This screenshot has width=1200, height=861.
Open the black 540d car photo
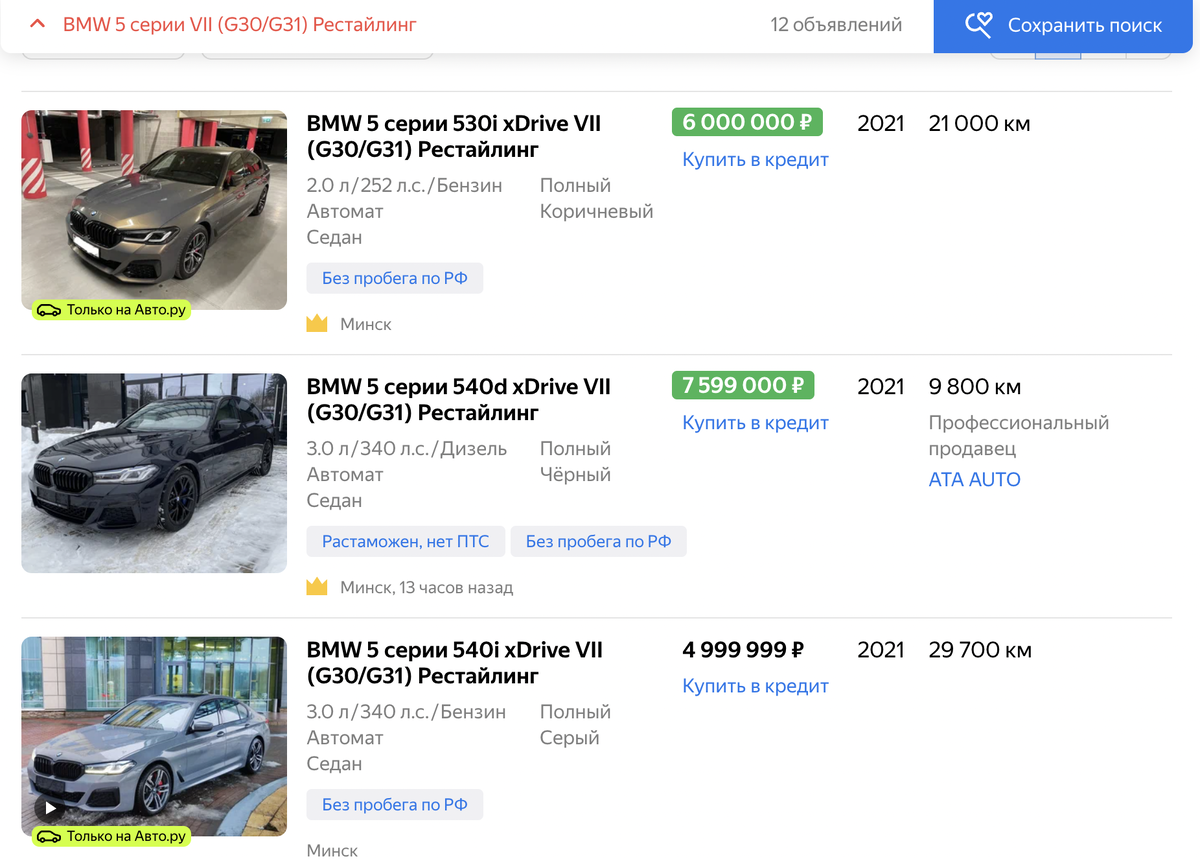click(154, 473)
